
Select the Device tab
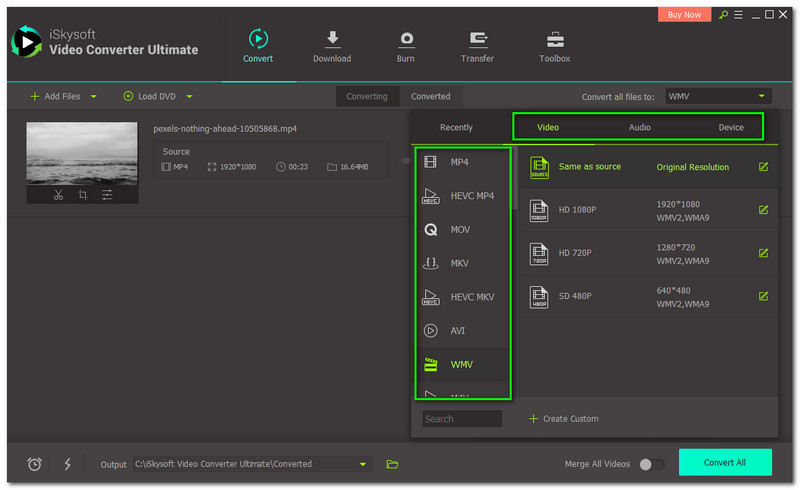731,127
